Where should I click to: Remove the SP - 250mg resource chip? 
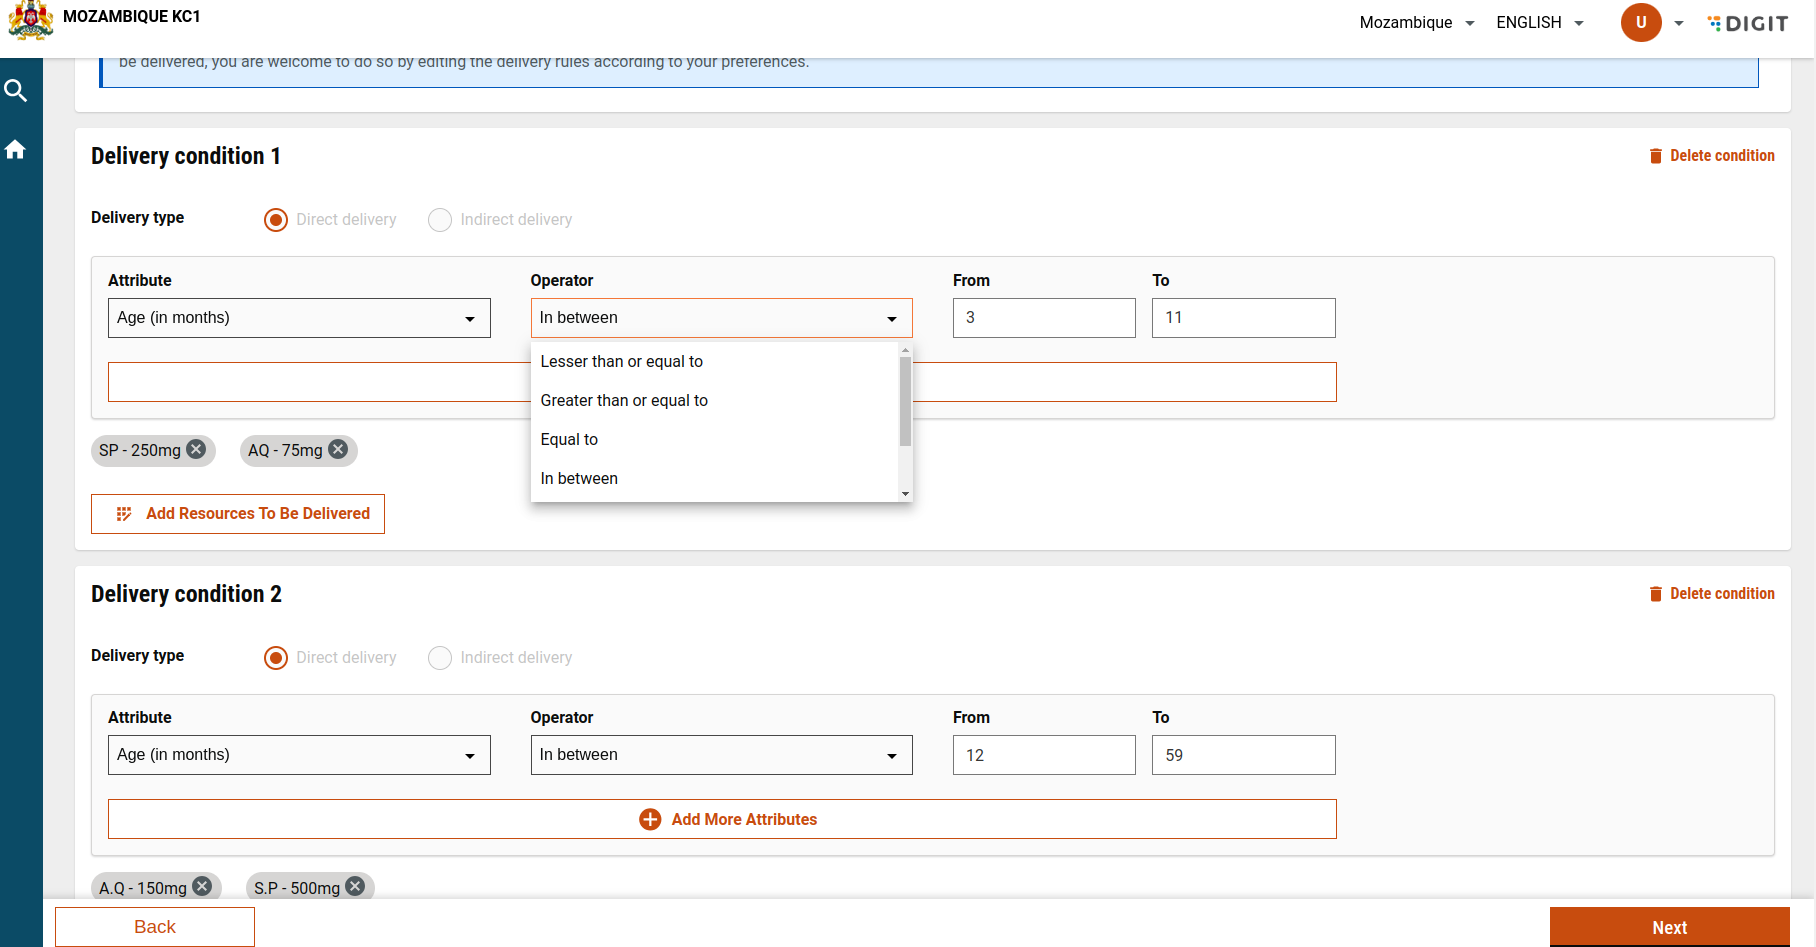click(197, 450)
